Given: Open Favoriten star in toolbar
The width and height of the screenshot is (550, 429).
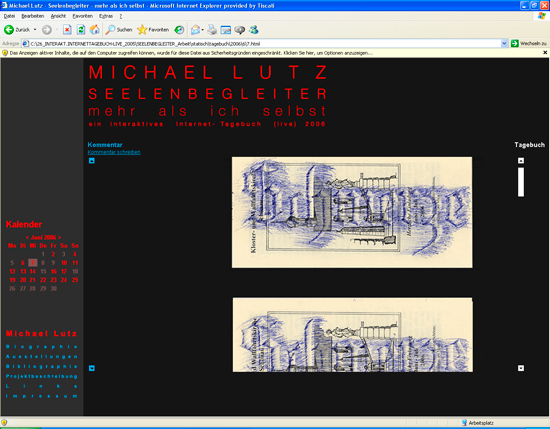Looking at the screenshot, I should coord(153,30).
